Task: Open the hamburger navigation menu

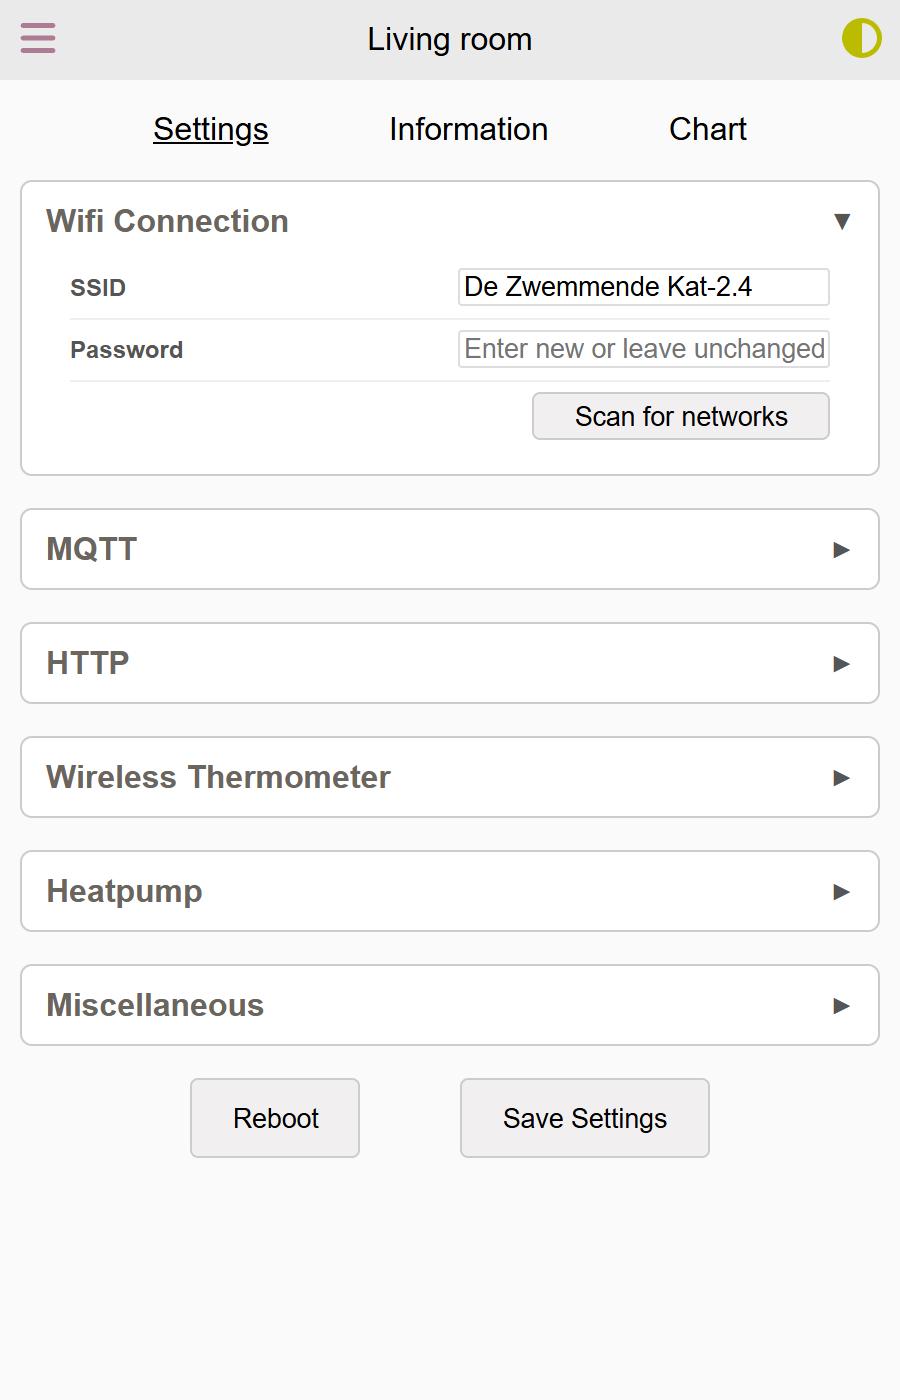Action: (38, 39)
